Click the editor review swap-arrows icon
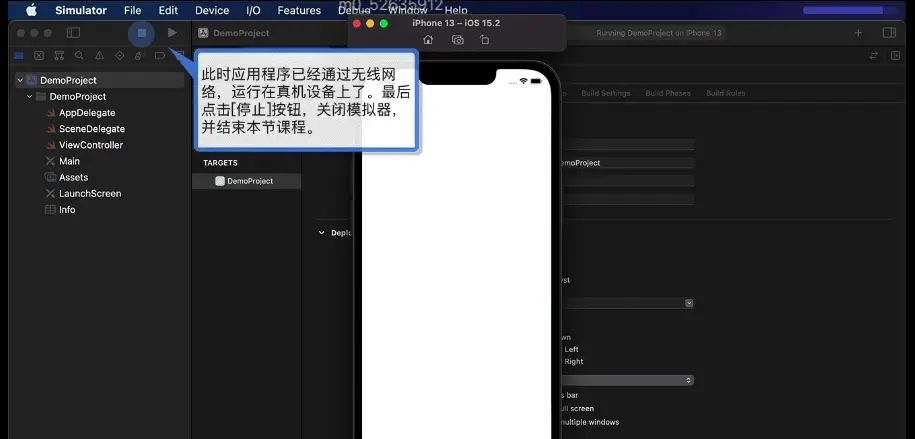Screen dimensions: 915x439 (874, 55)
